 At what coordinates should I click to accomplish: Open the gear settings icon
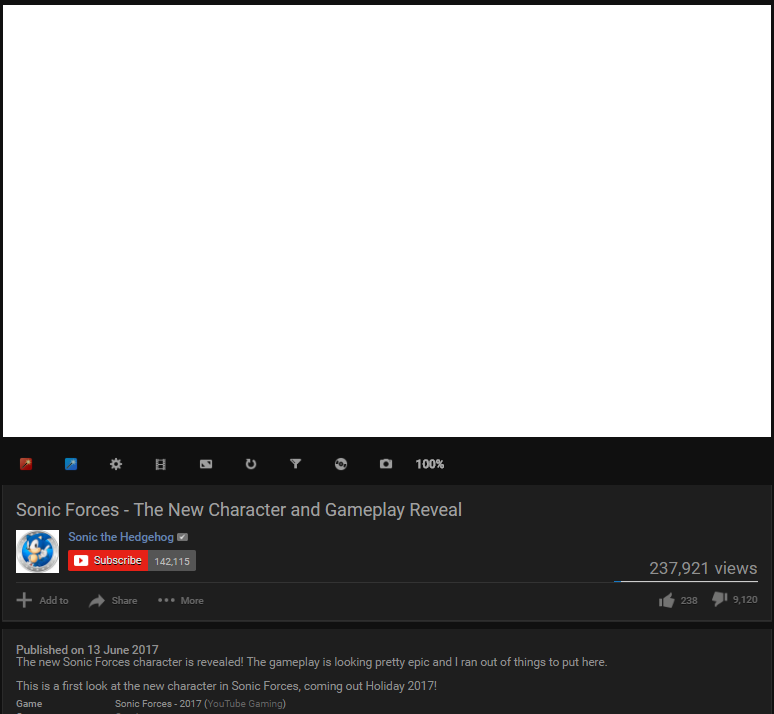pos(116,464)
